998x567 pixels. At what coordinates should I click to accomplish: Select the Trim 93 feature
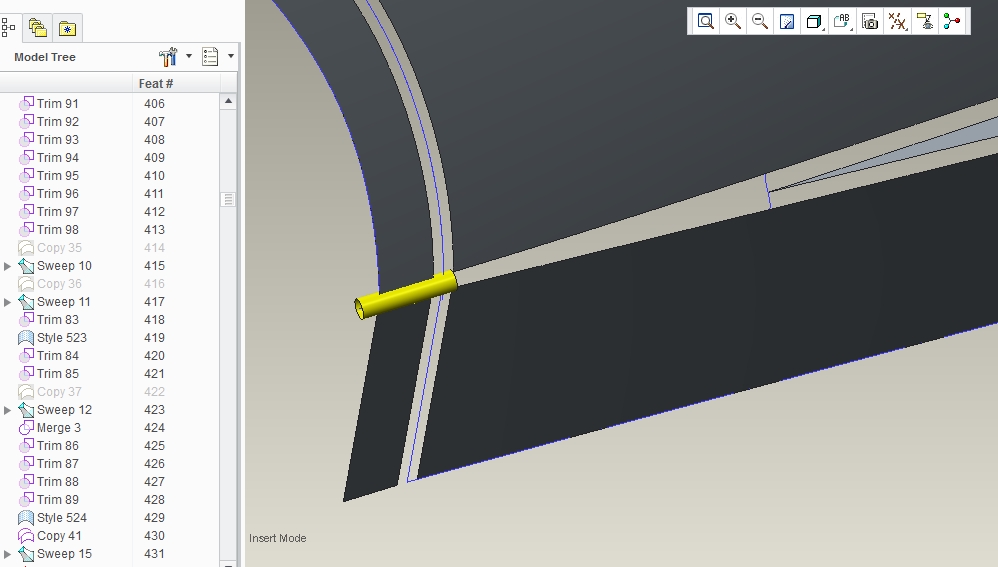click(x=58, y=139)
